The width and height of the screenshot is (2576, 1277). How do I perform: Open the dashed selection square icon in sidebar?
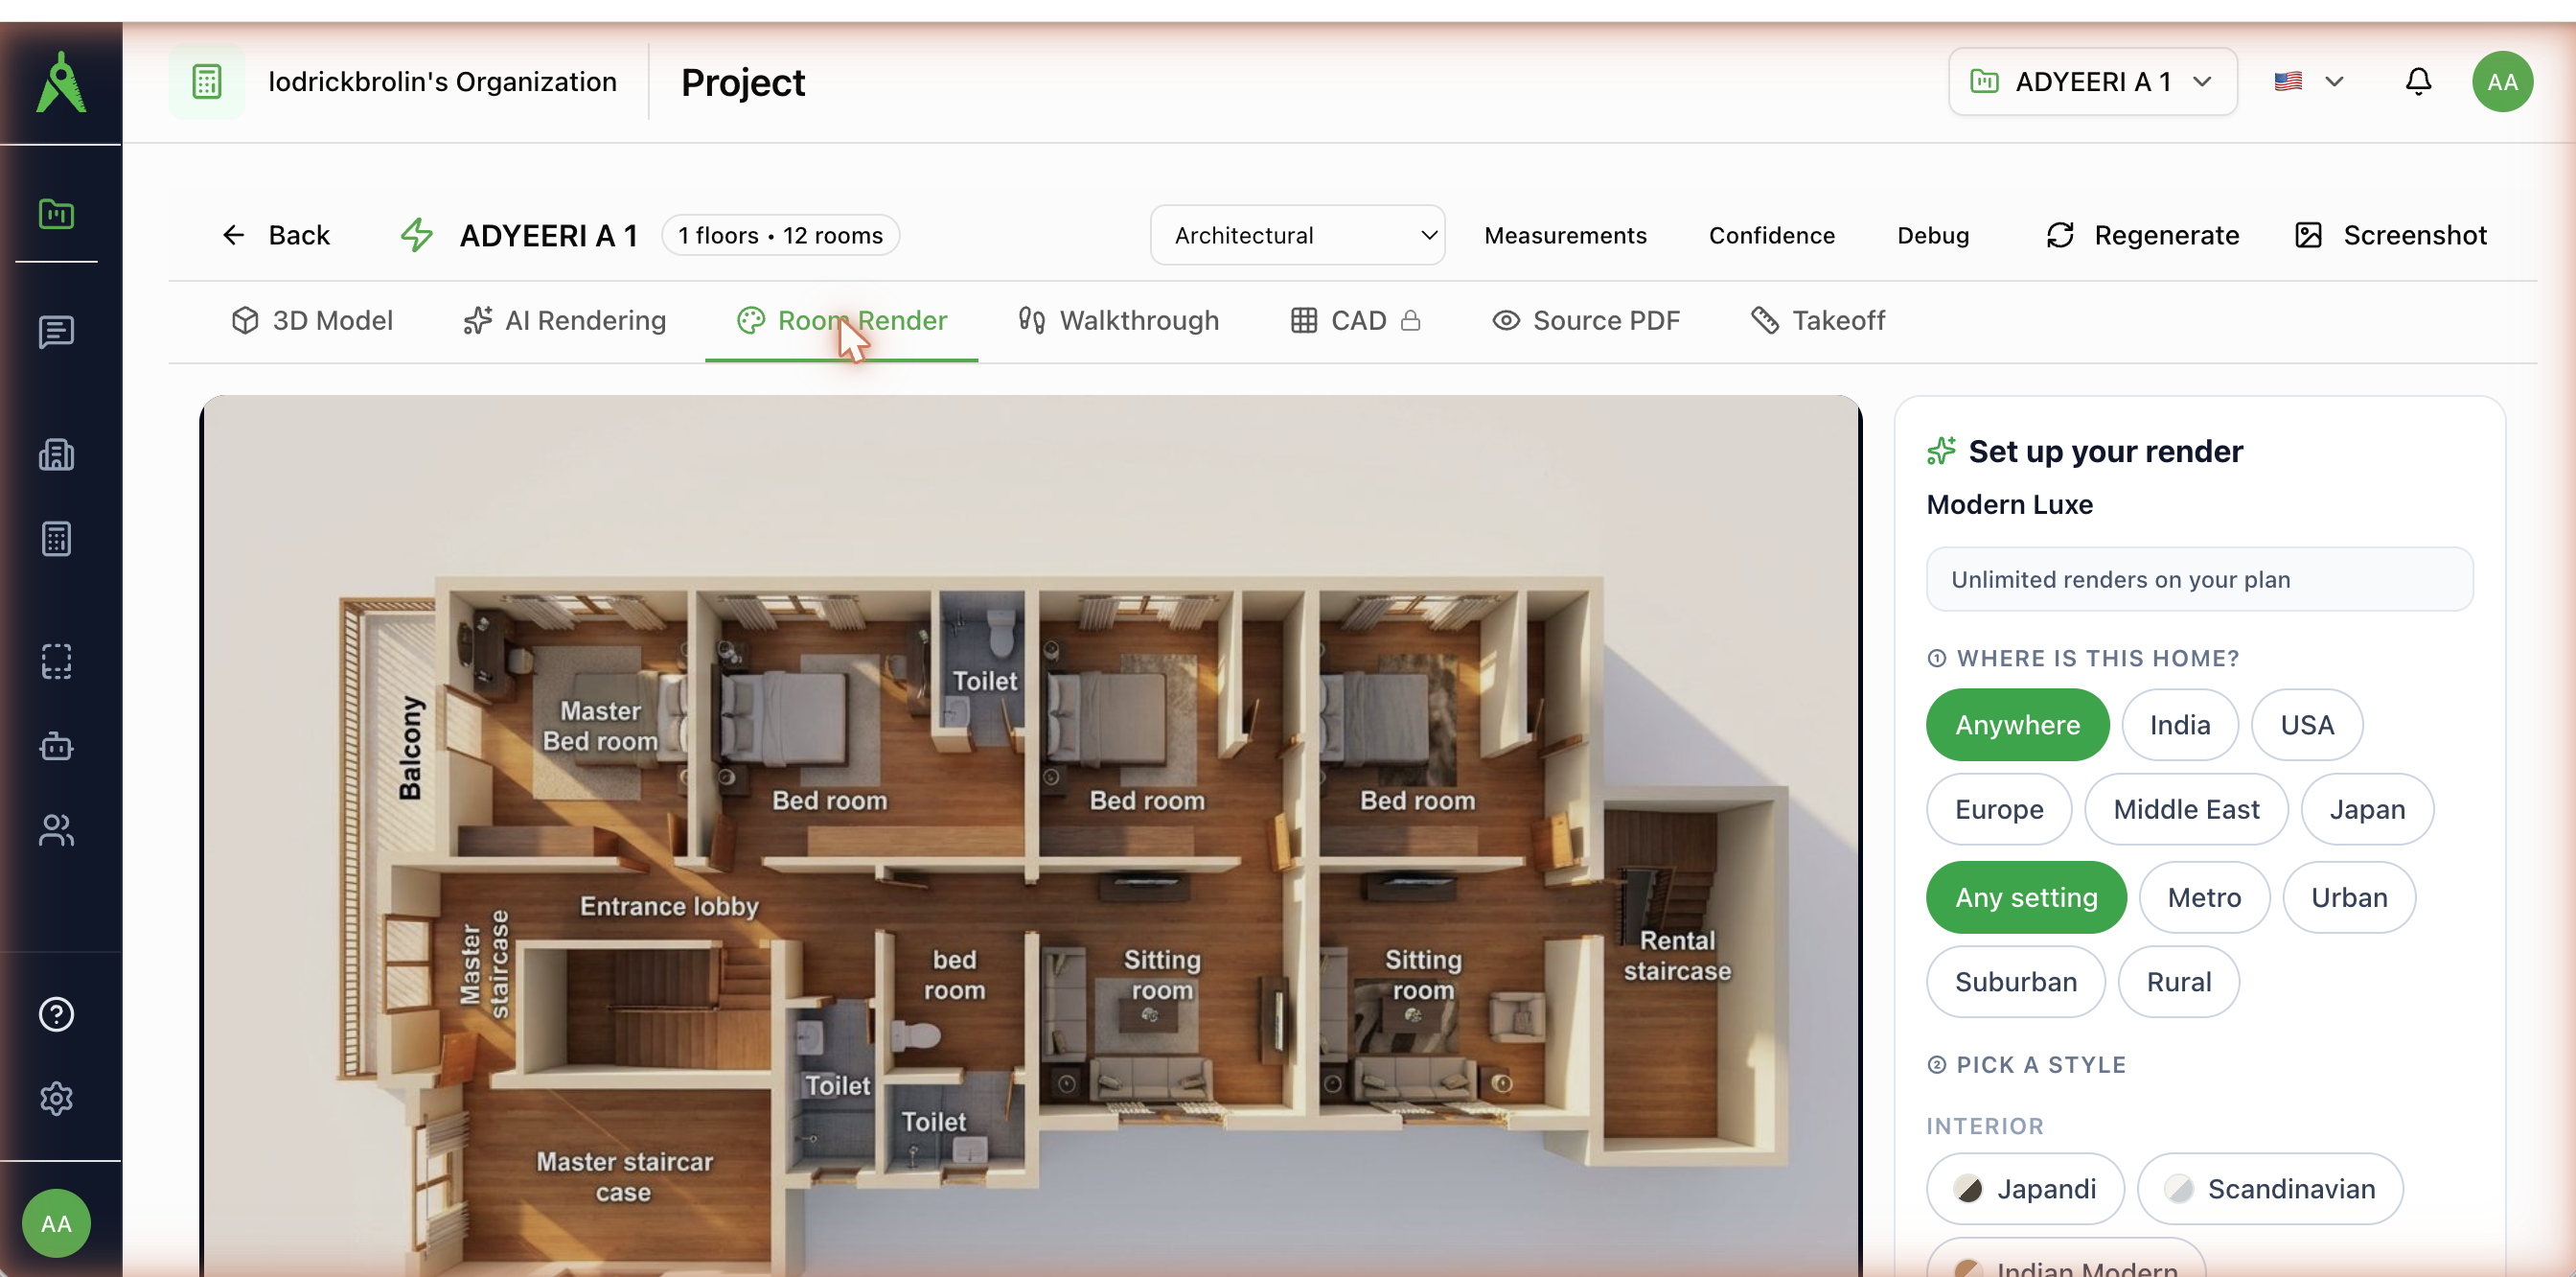tap(56, 661)
